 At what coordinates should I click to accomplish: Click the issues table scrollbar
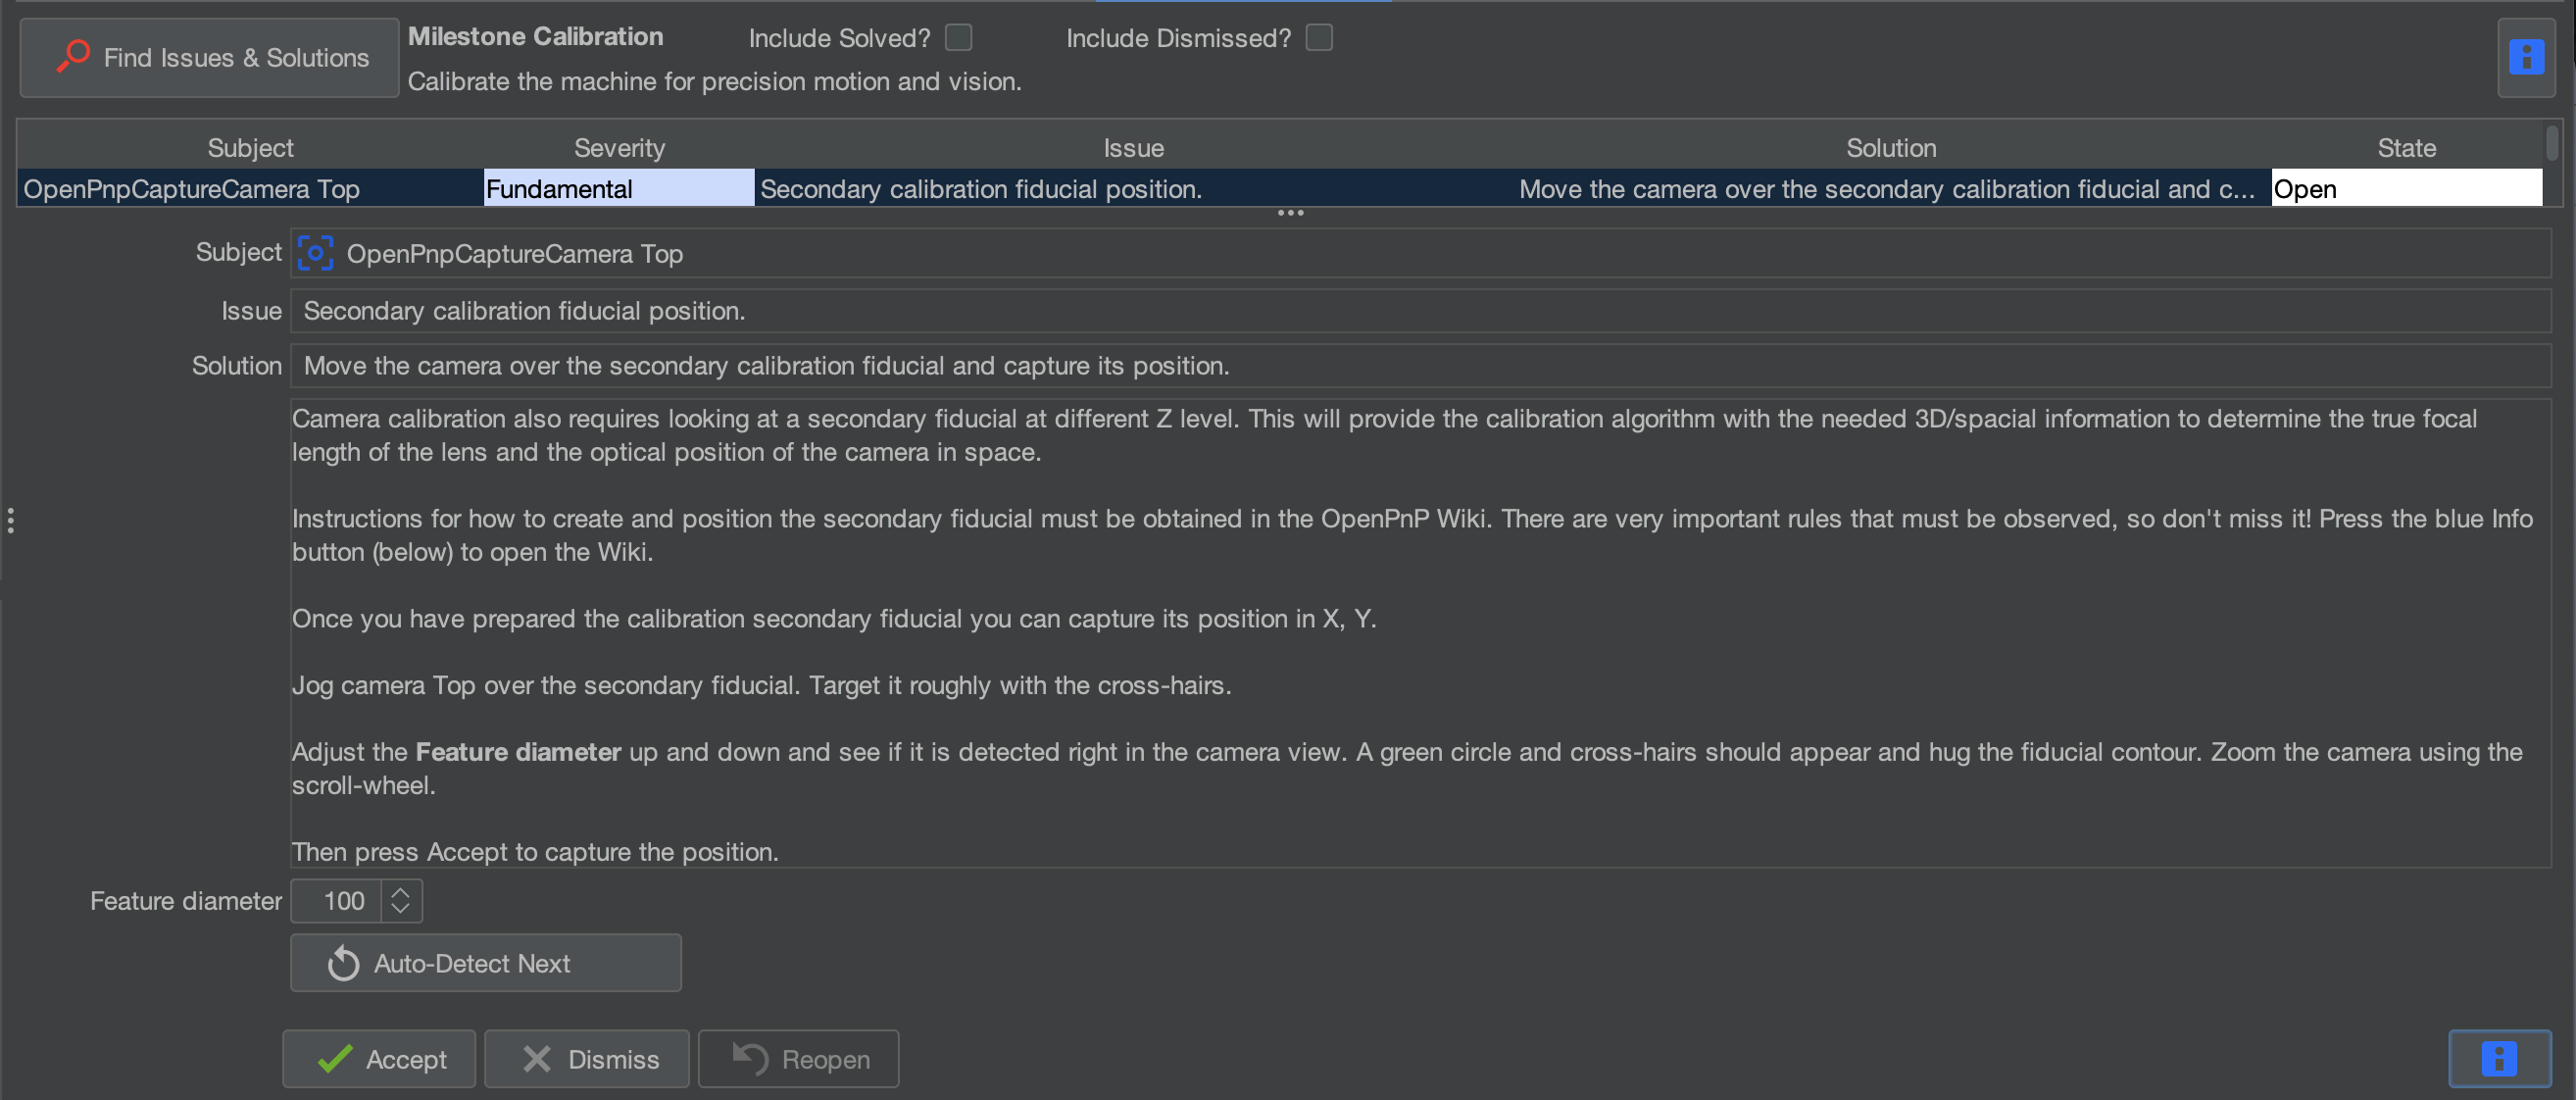pyautogui.click(x=2552, y=142)
